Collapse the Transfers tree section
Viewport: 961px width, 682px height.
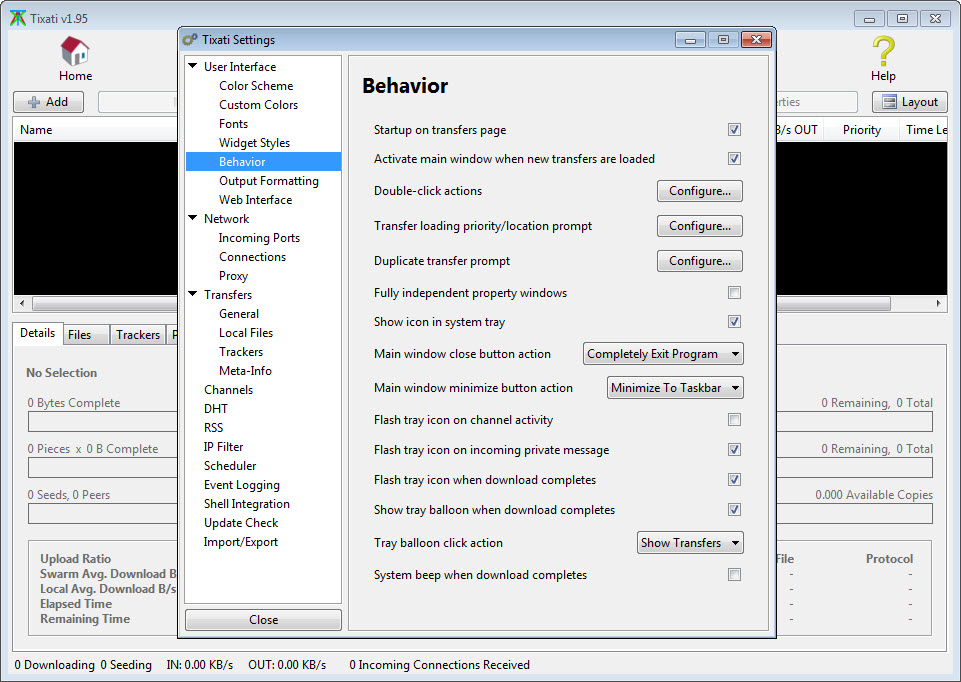coord(193,294)
